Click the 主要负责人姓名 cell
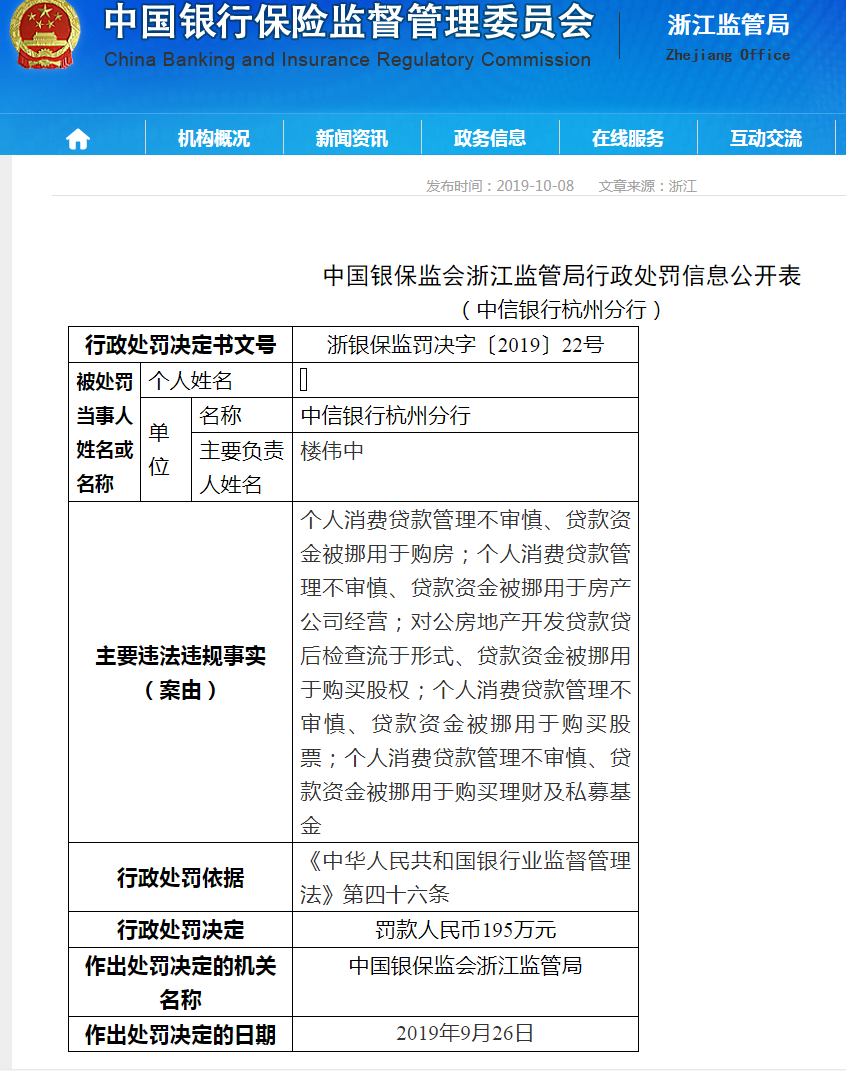Image resolution: width=846 pixels, height=1071 pixels. [242, 467]
